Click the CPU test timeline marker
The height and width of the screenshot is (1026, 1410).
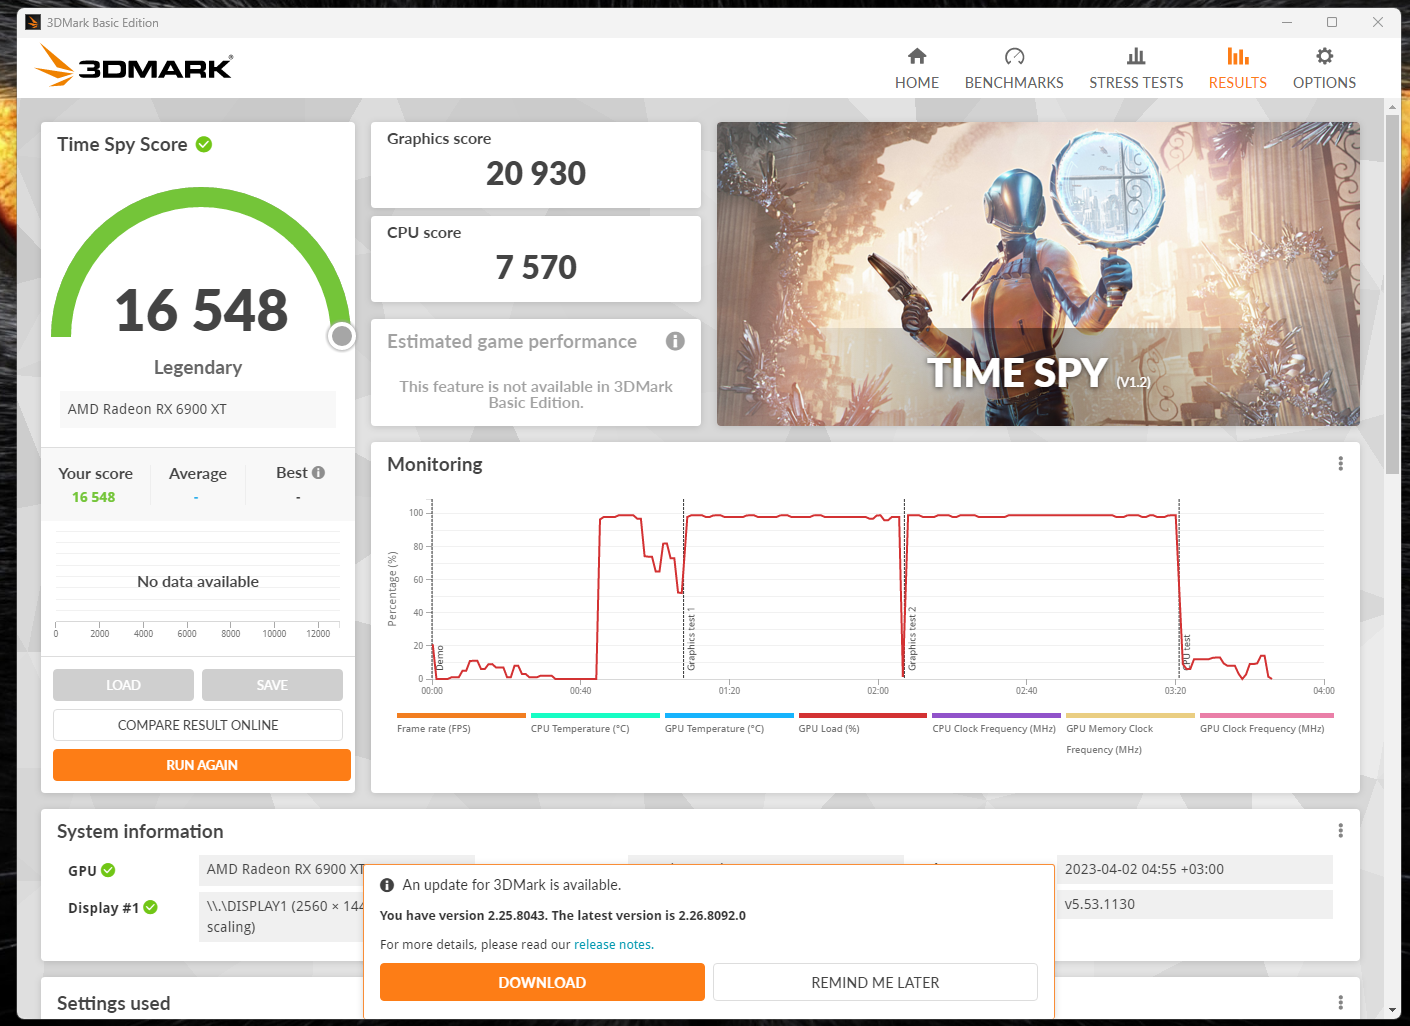[x=1186, y=651]
